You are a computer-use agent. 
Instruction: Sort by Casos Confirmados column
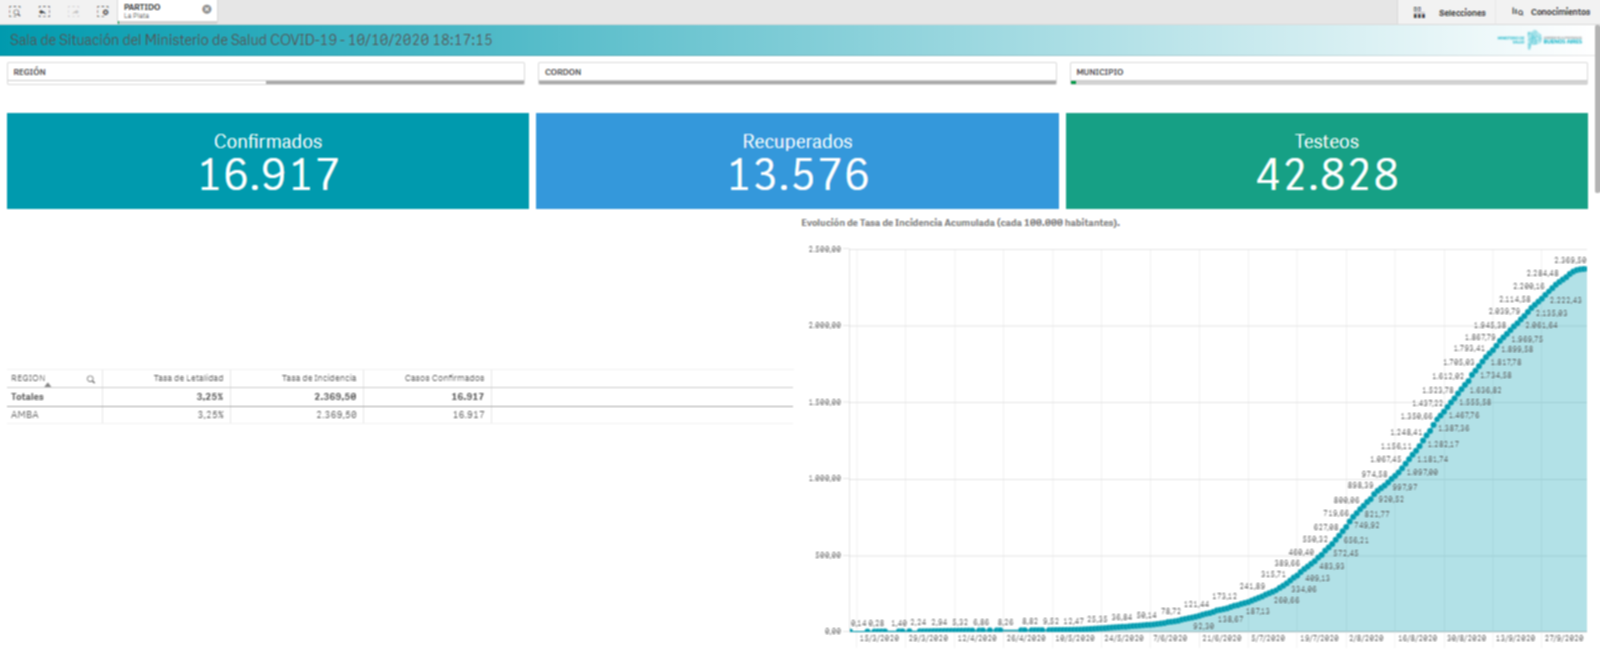tap(444, 378)
